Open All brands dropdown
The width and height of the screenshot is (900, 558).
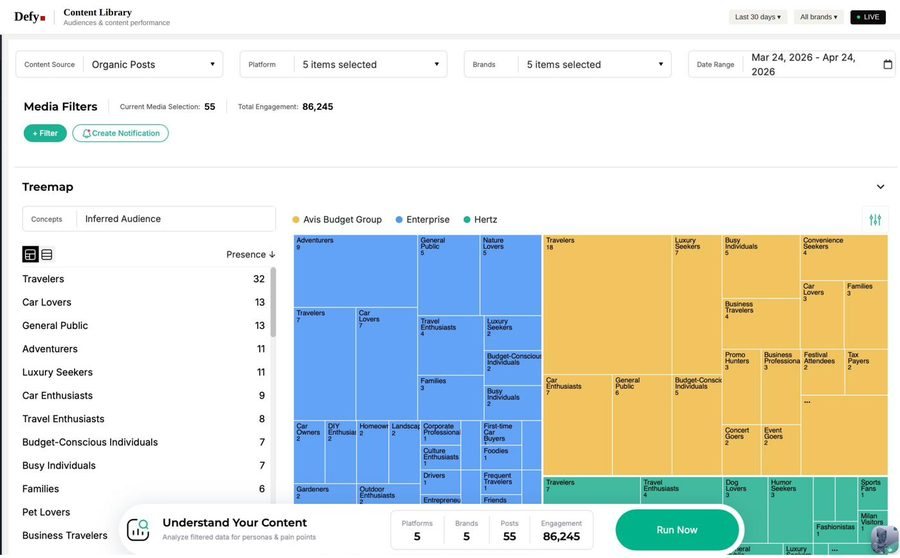(x=818, y=17)
